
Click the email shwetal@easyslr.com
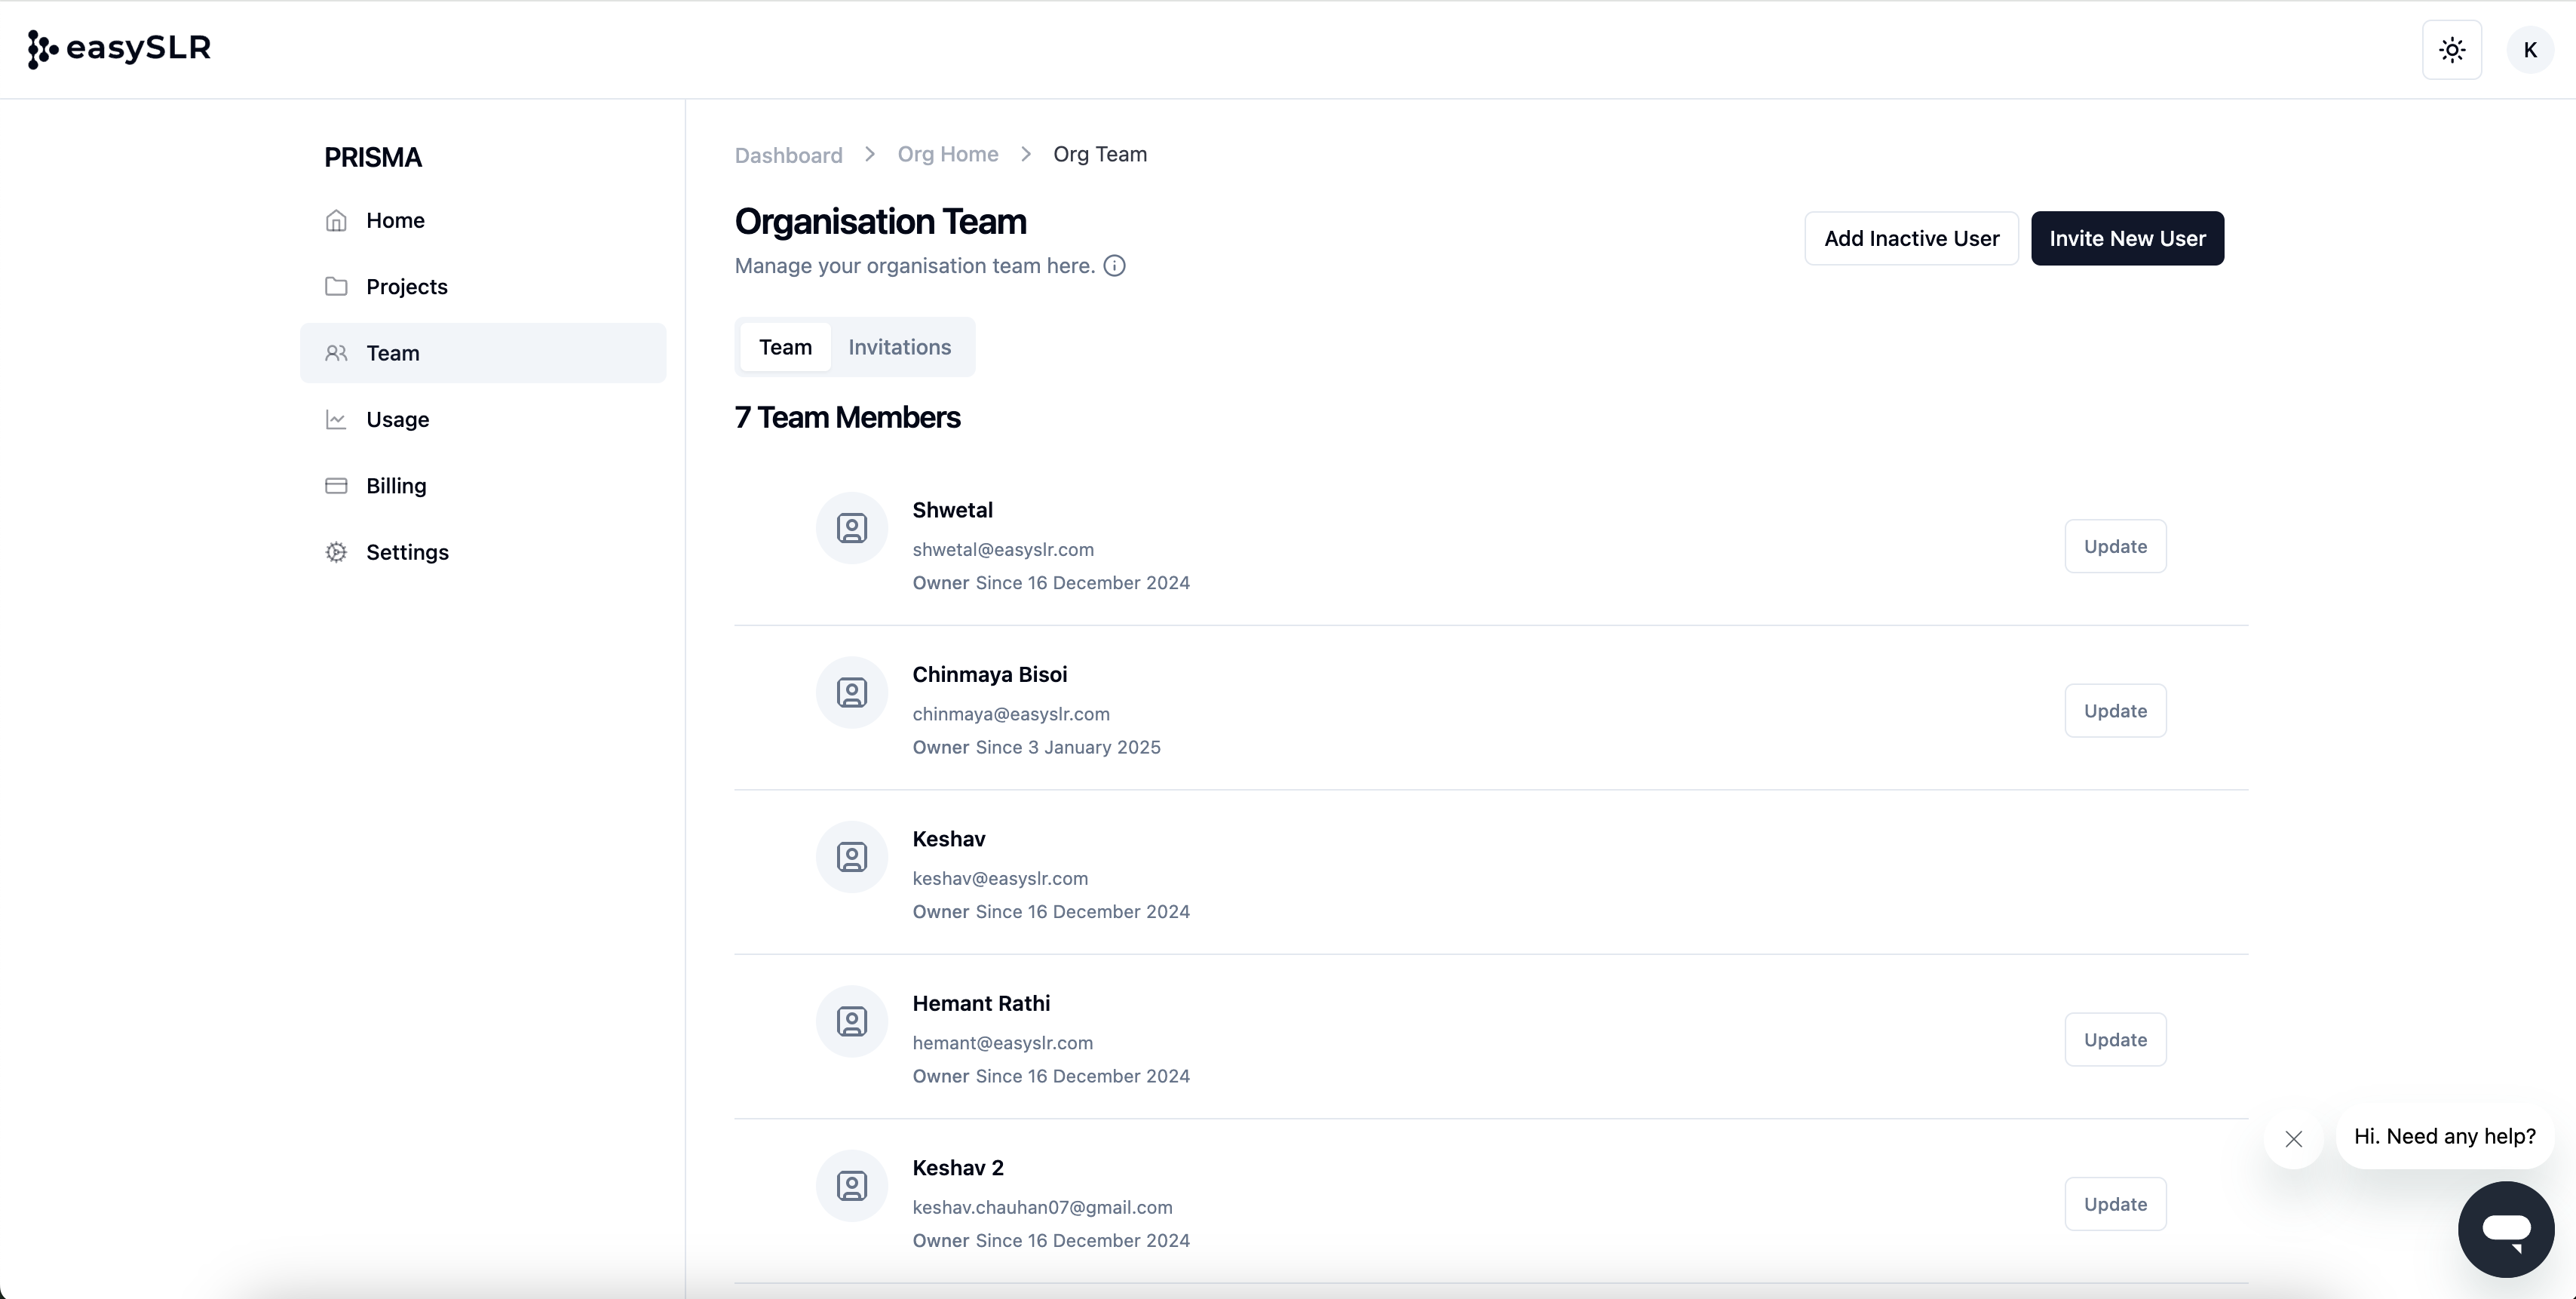point(1003,549)
